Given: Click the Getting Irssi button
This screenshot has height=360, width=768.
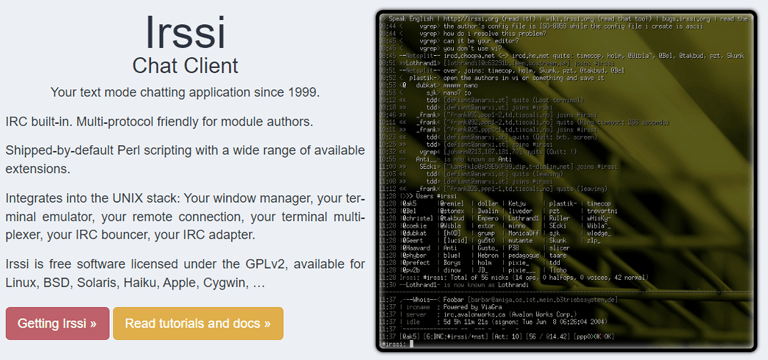Looking at the screenshot, I should 57,323.
